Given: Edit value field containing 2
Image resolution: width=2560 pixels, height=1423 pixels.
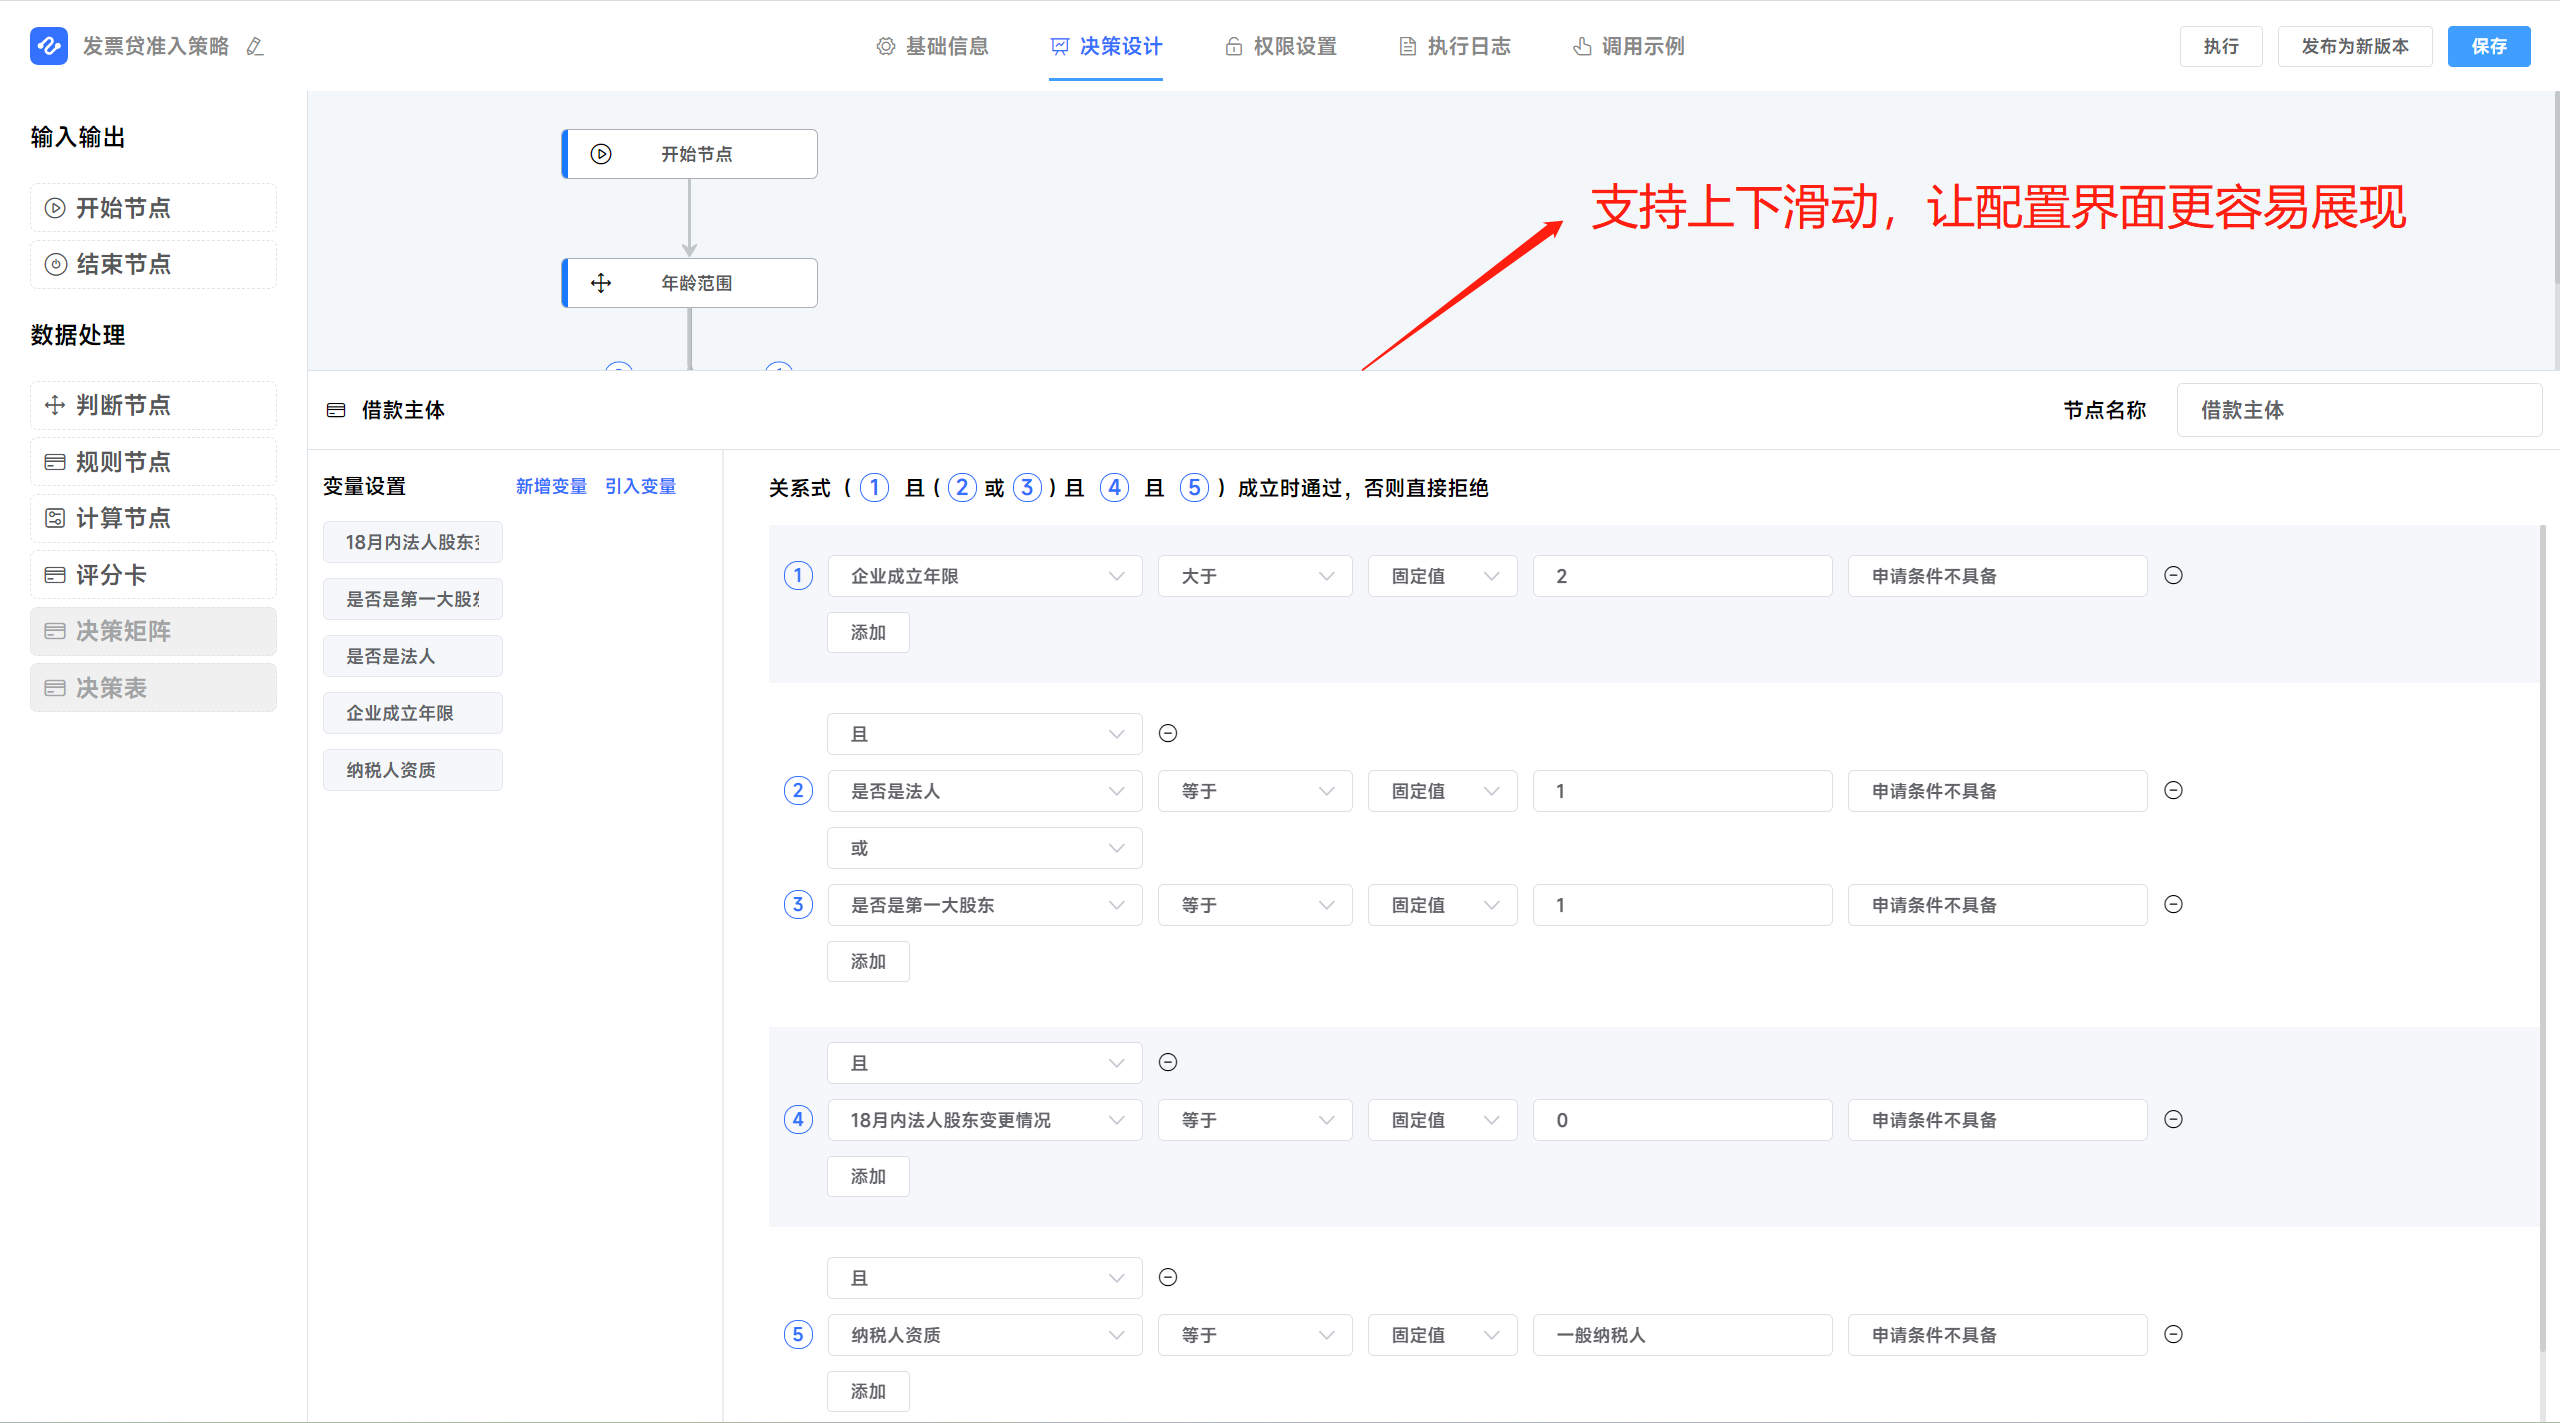Looking at the screenshot, I should coord(1683,576).
